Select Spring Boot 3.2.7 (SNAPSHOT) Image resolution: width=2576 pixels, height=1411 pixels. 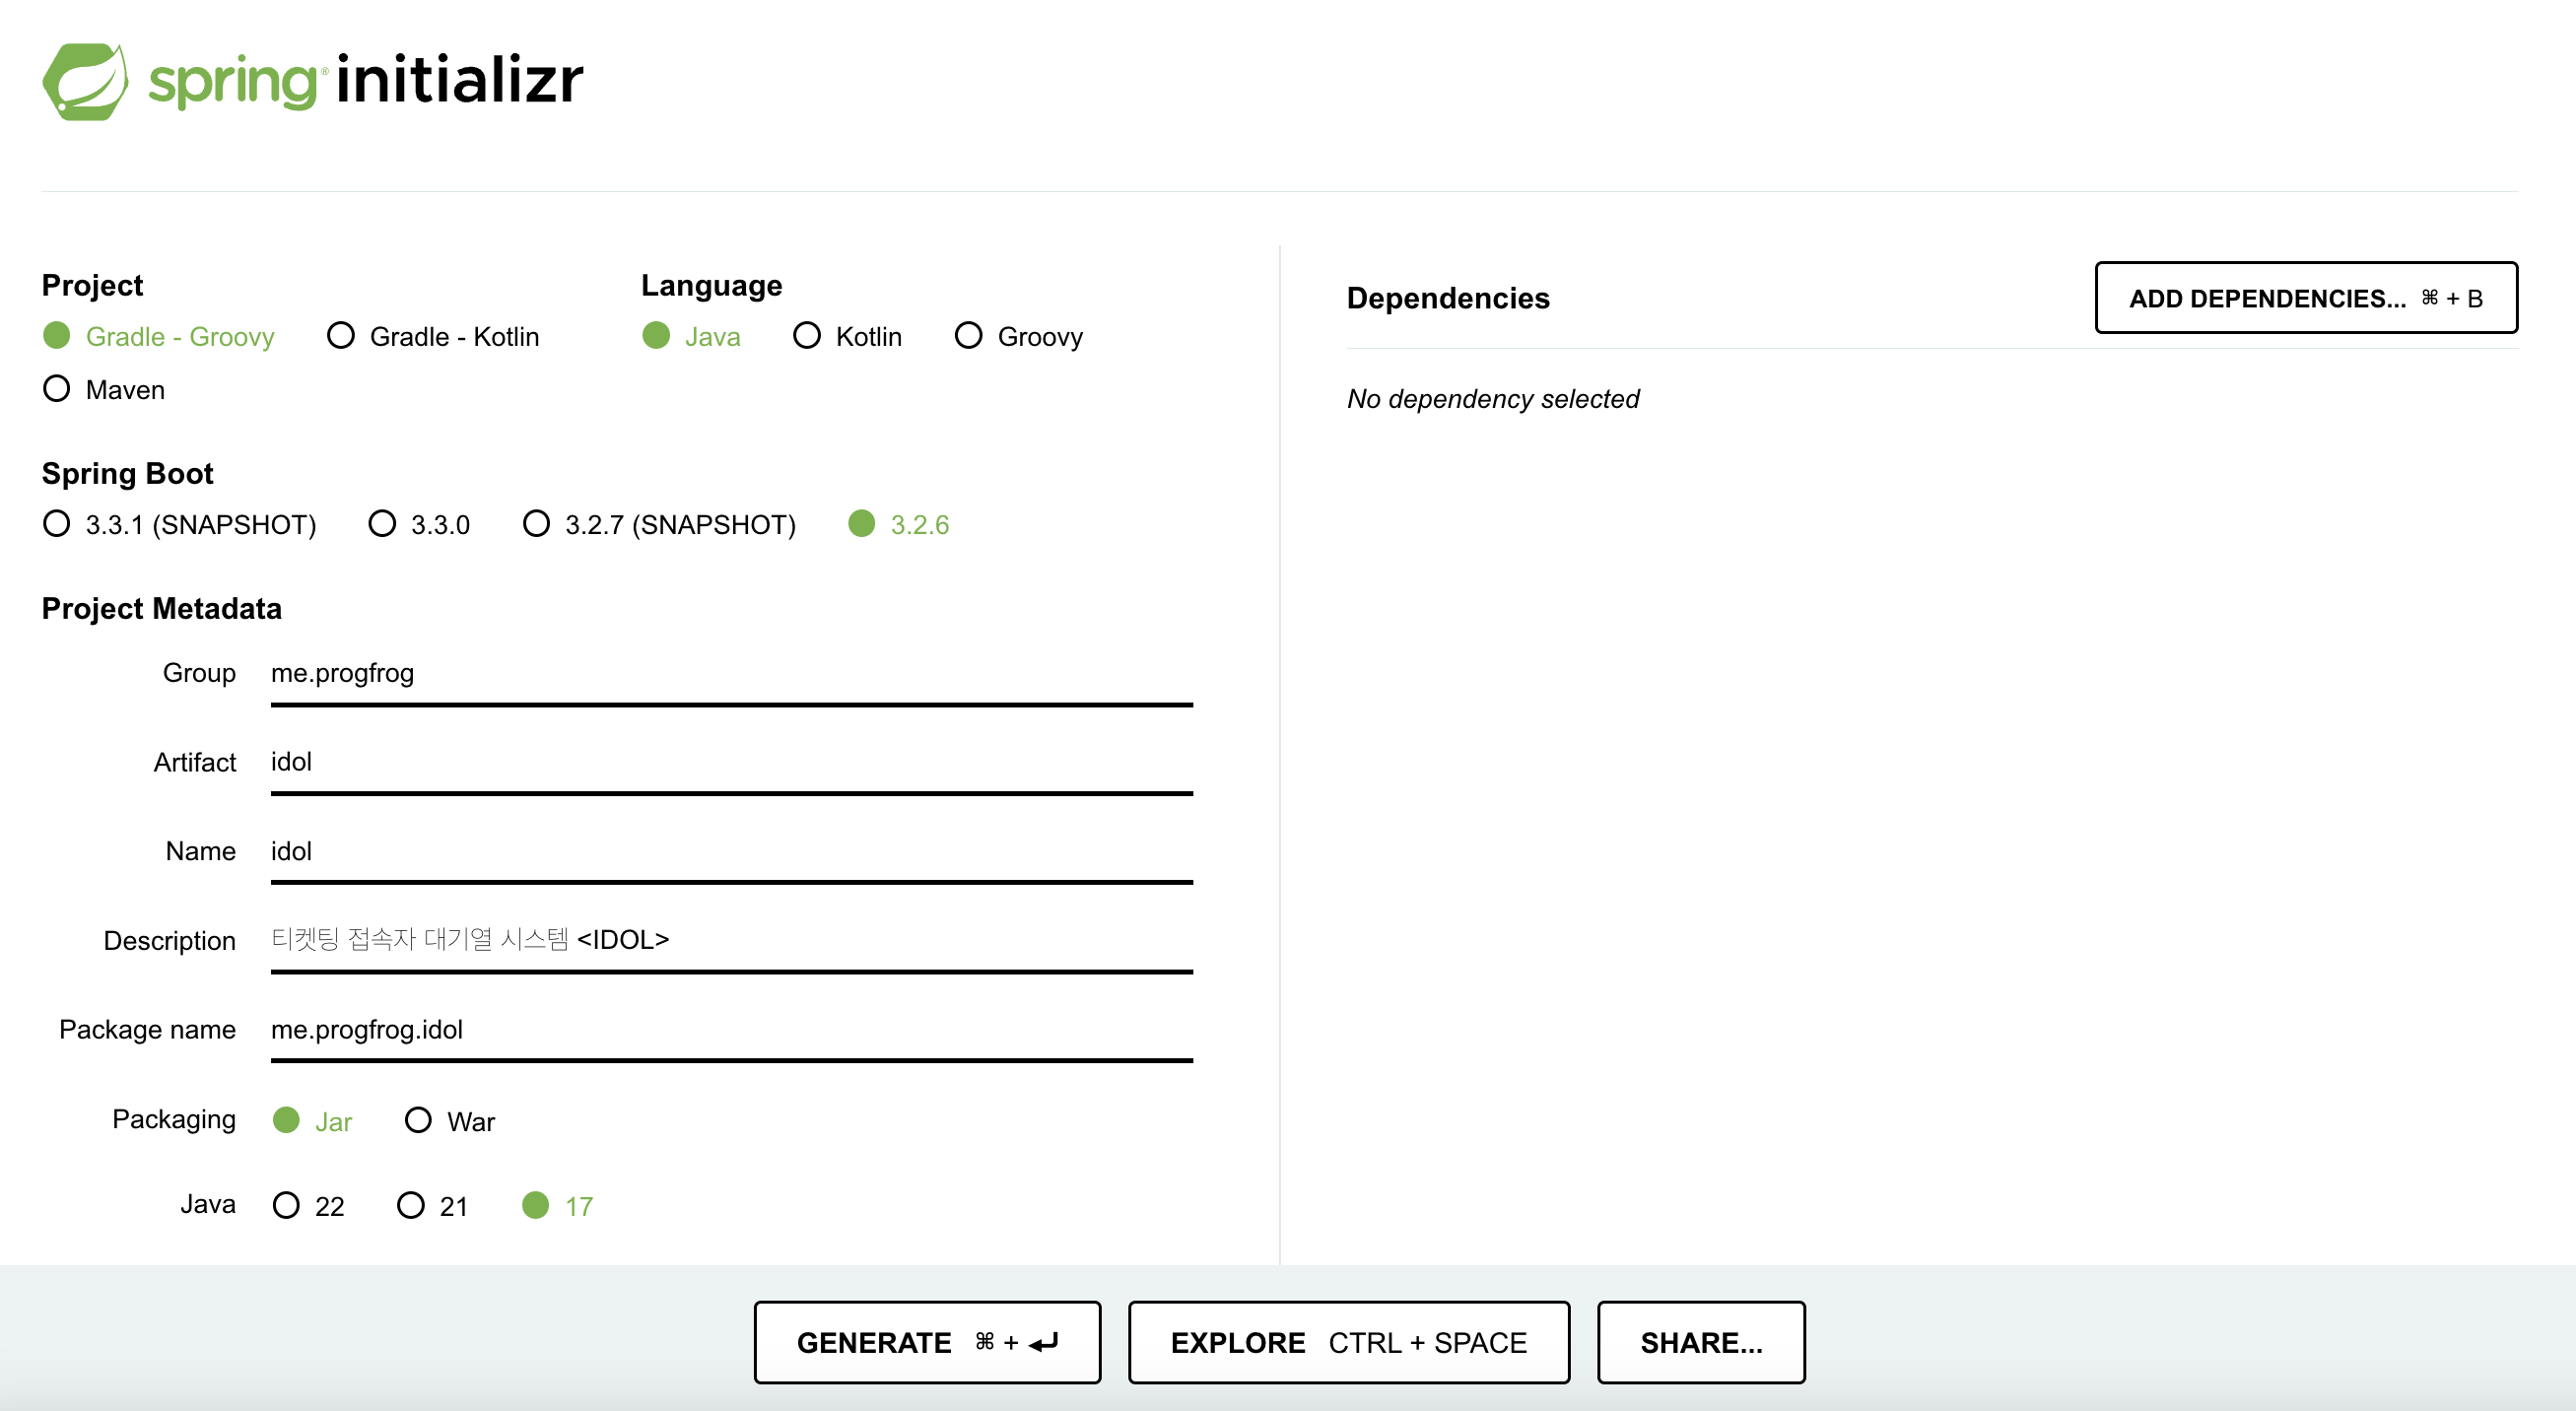[x=537, y=524]
